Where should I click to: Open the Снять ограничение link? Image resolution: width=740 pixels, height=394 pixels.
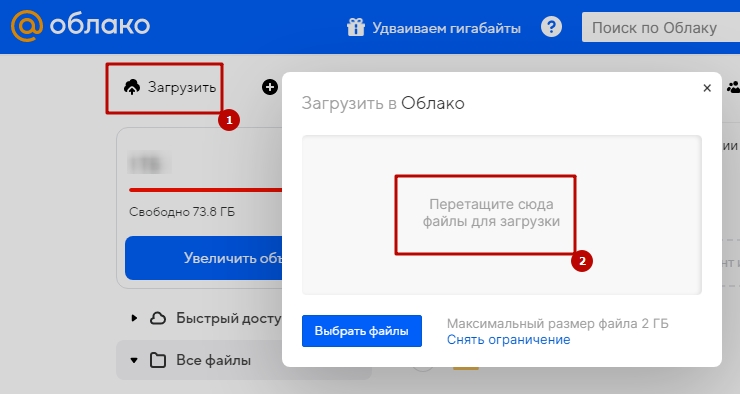point(508,340)
